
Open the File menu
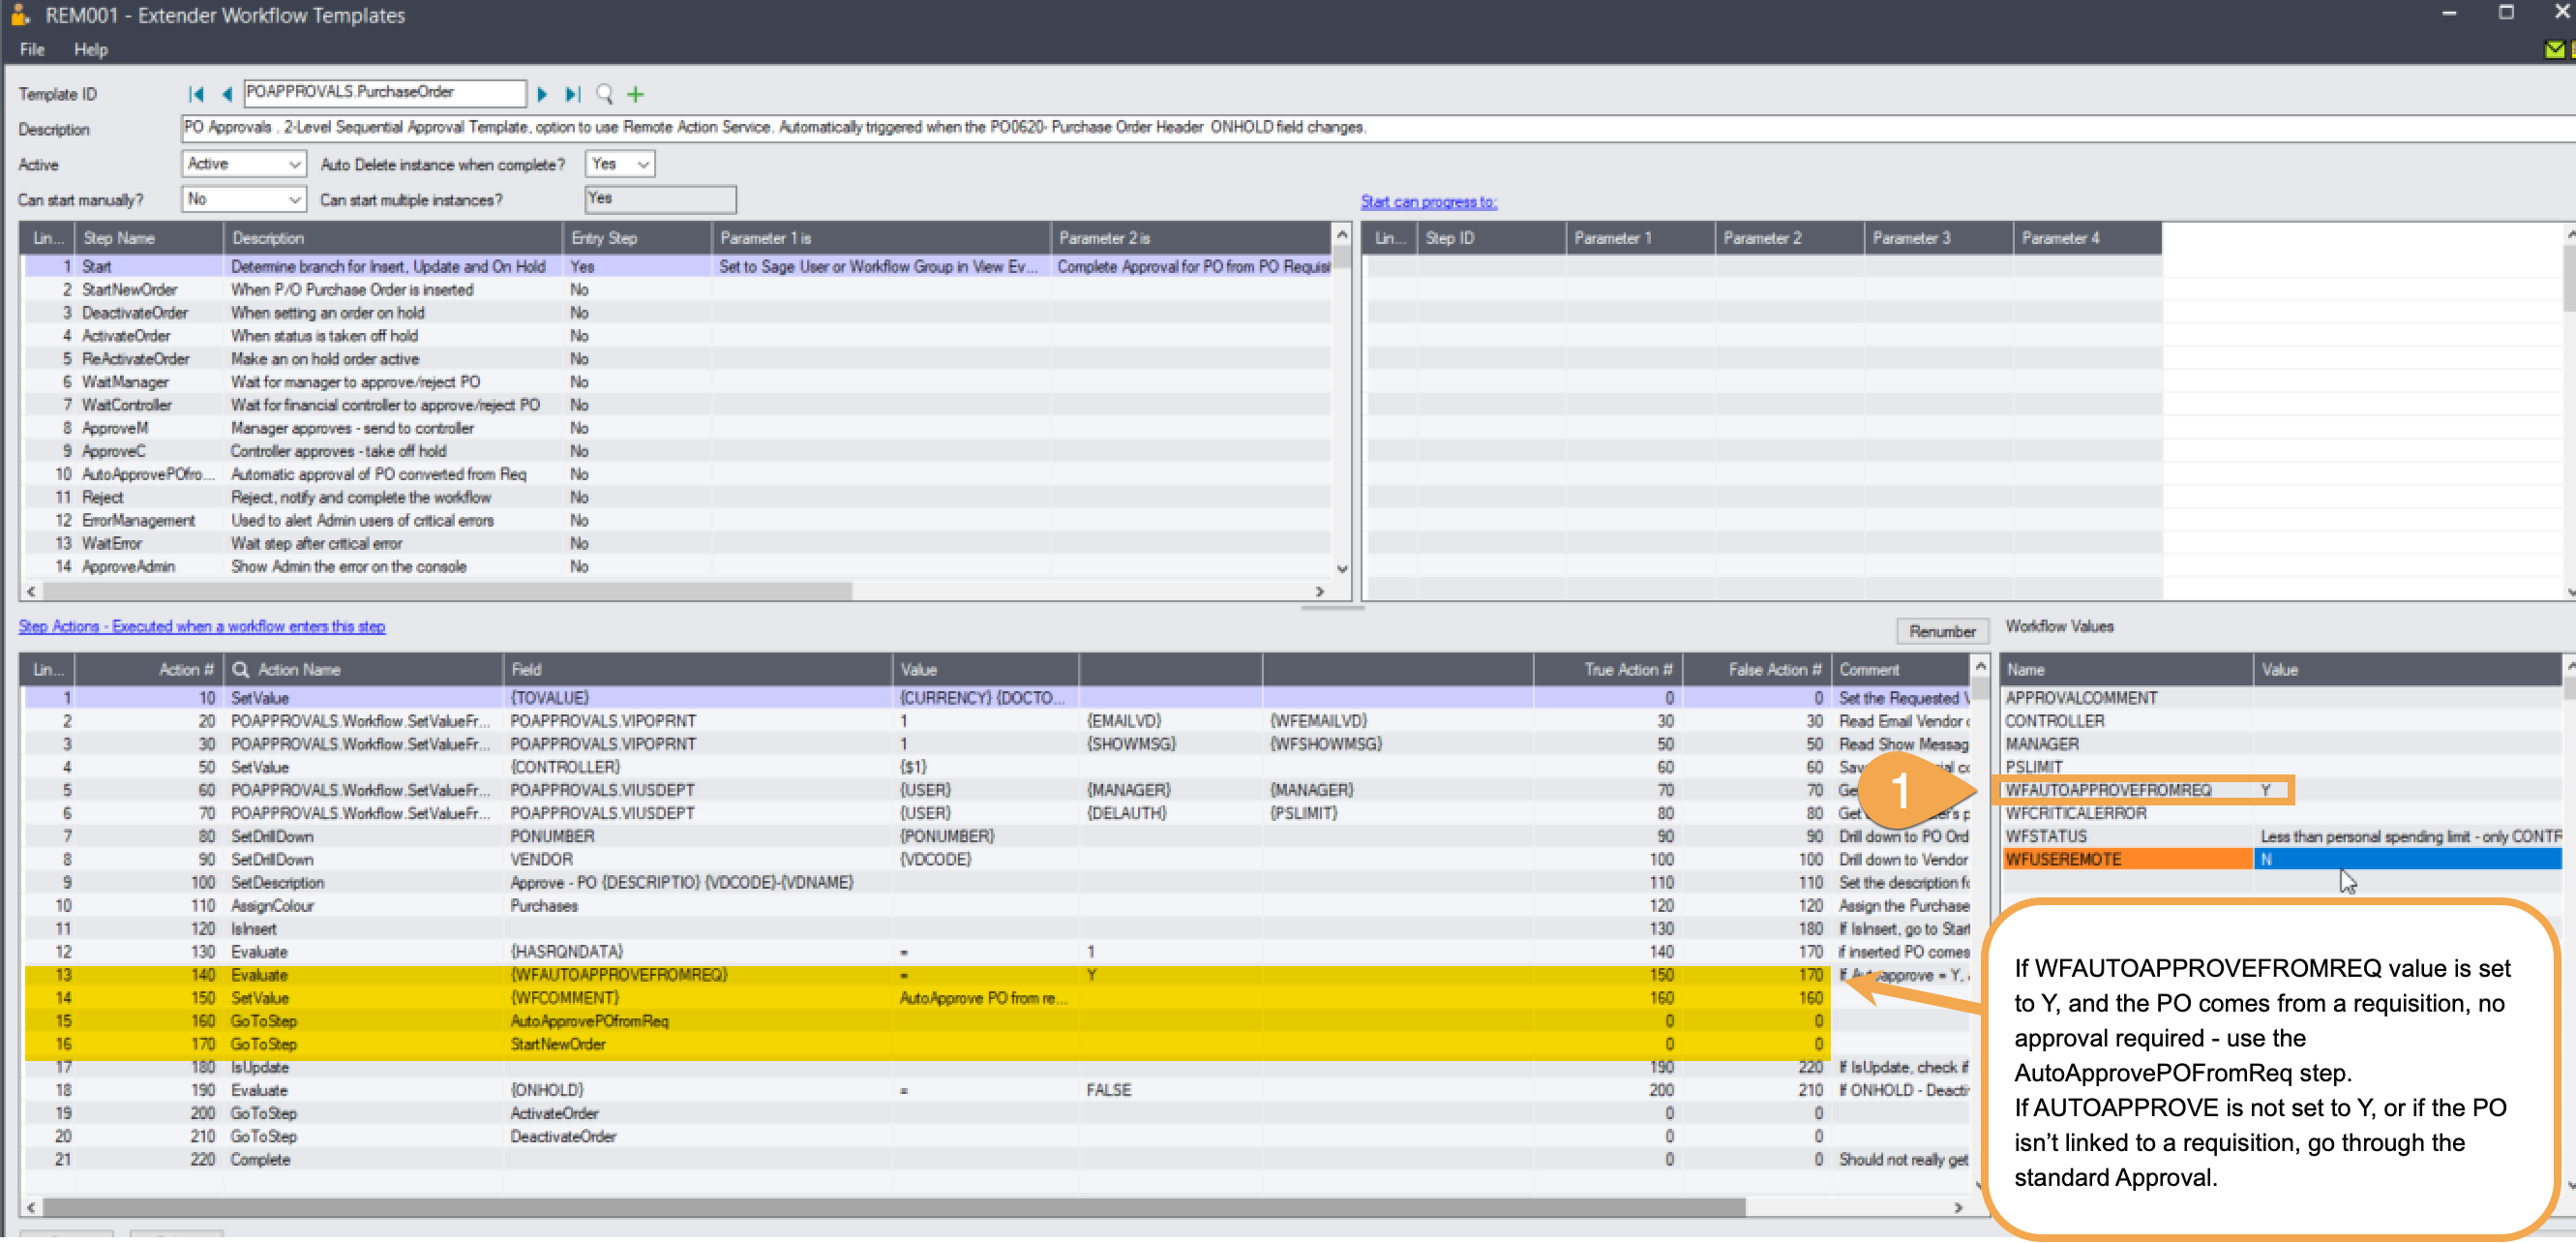tap(32, 49)
